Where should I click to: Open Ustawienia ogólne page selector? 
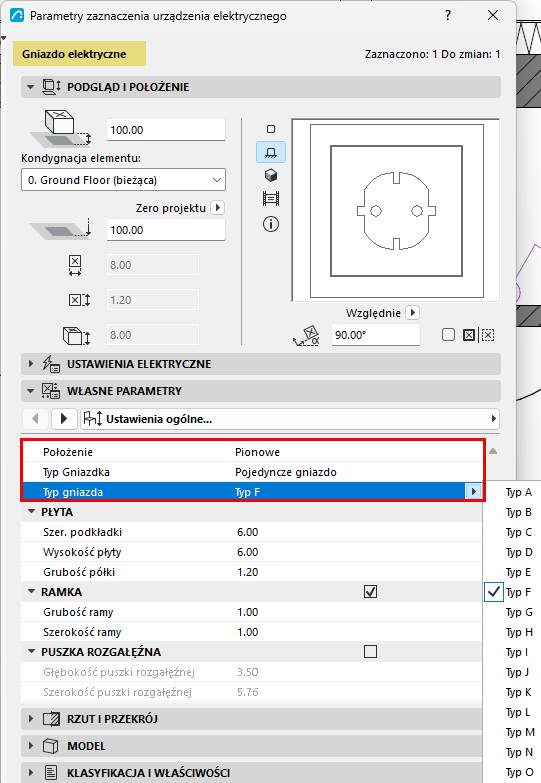coord(290,419)
